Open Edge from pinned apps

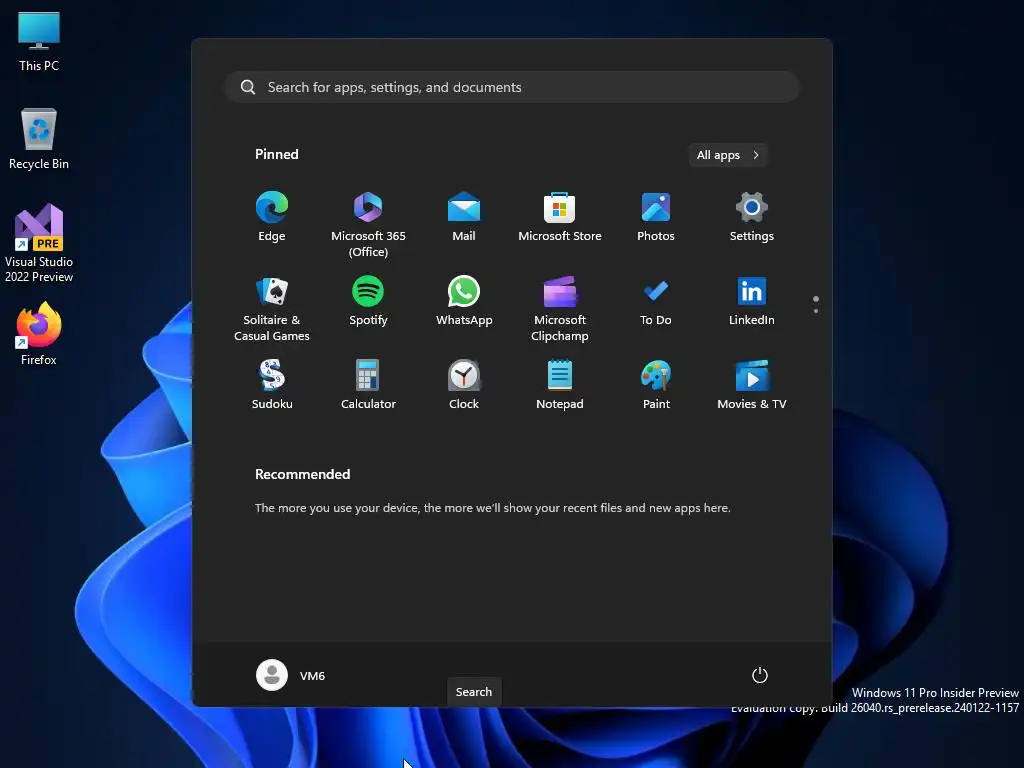pos(272,217)
